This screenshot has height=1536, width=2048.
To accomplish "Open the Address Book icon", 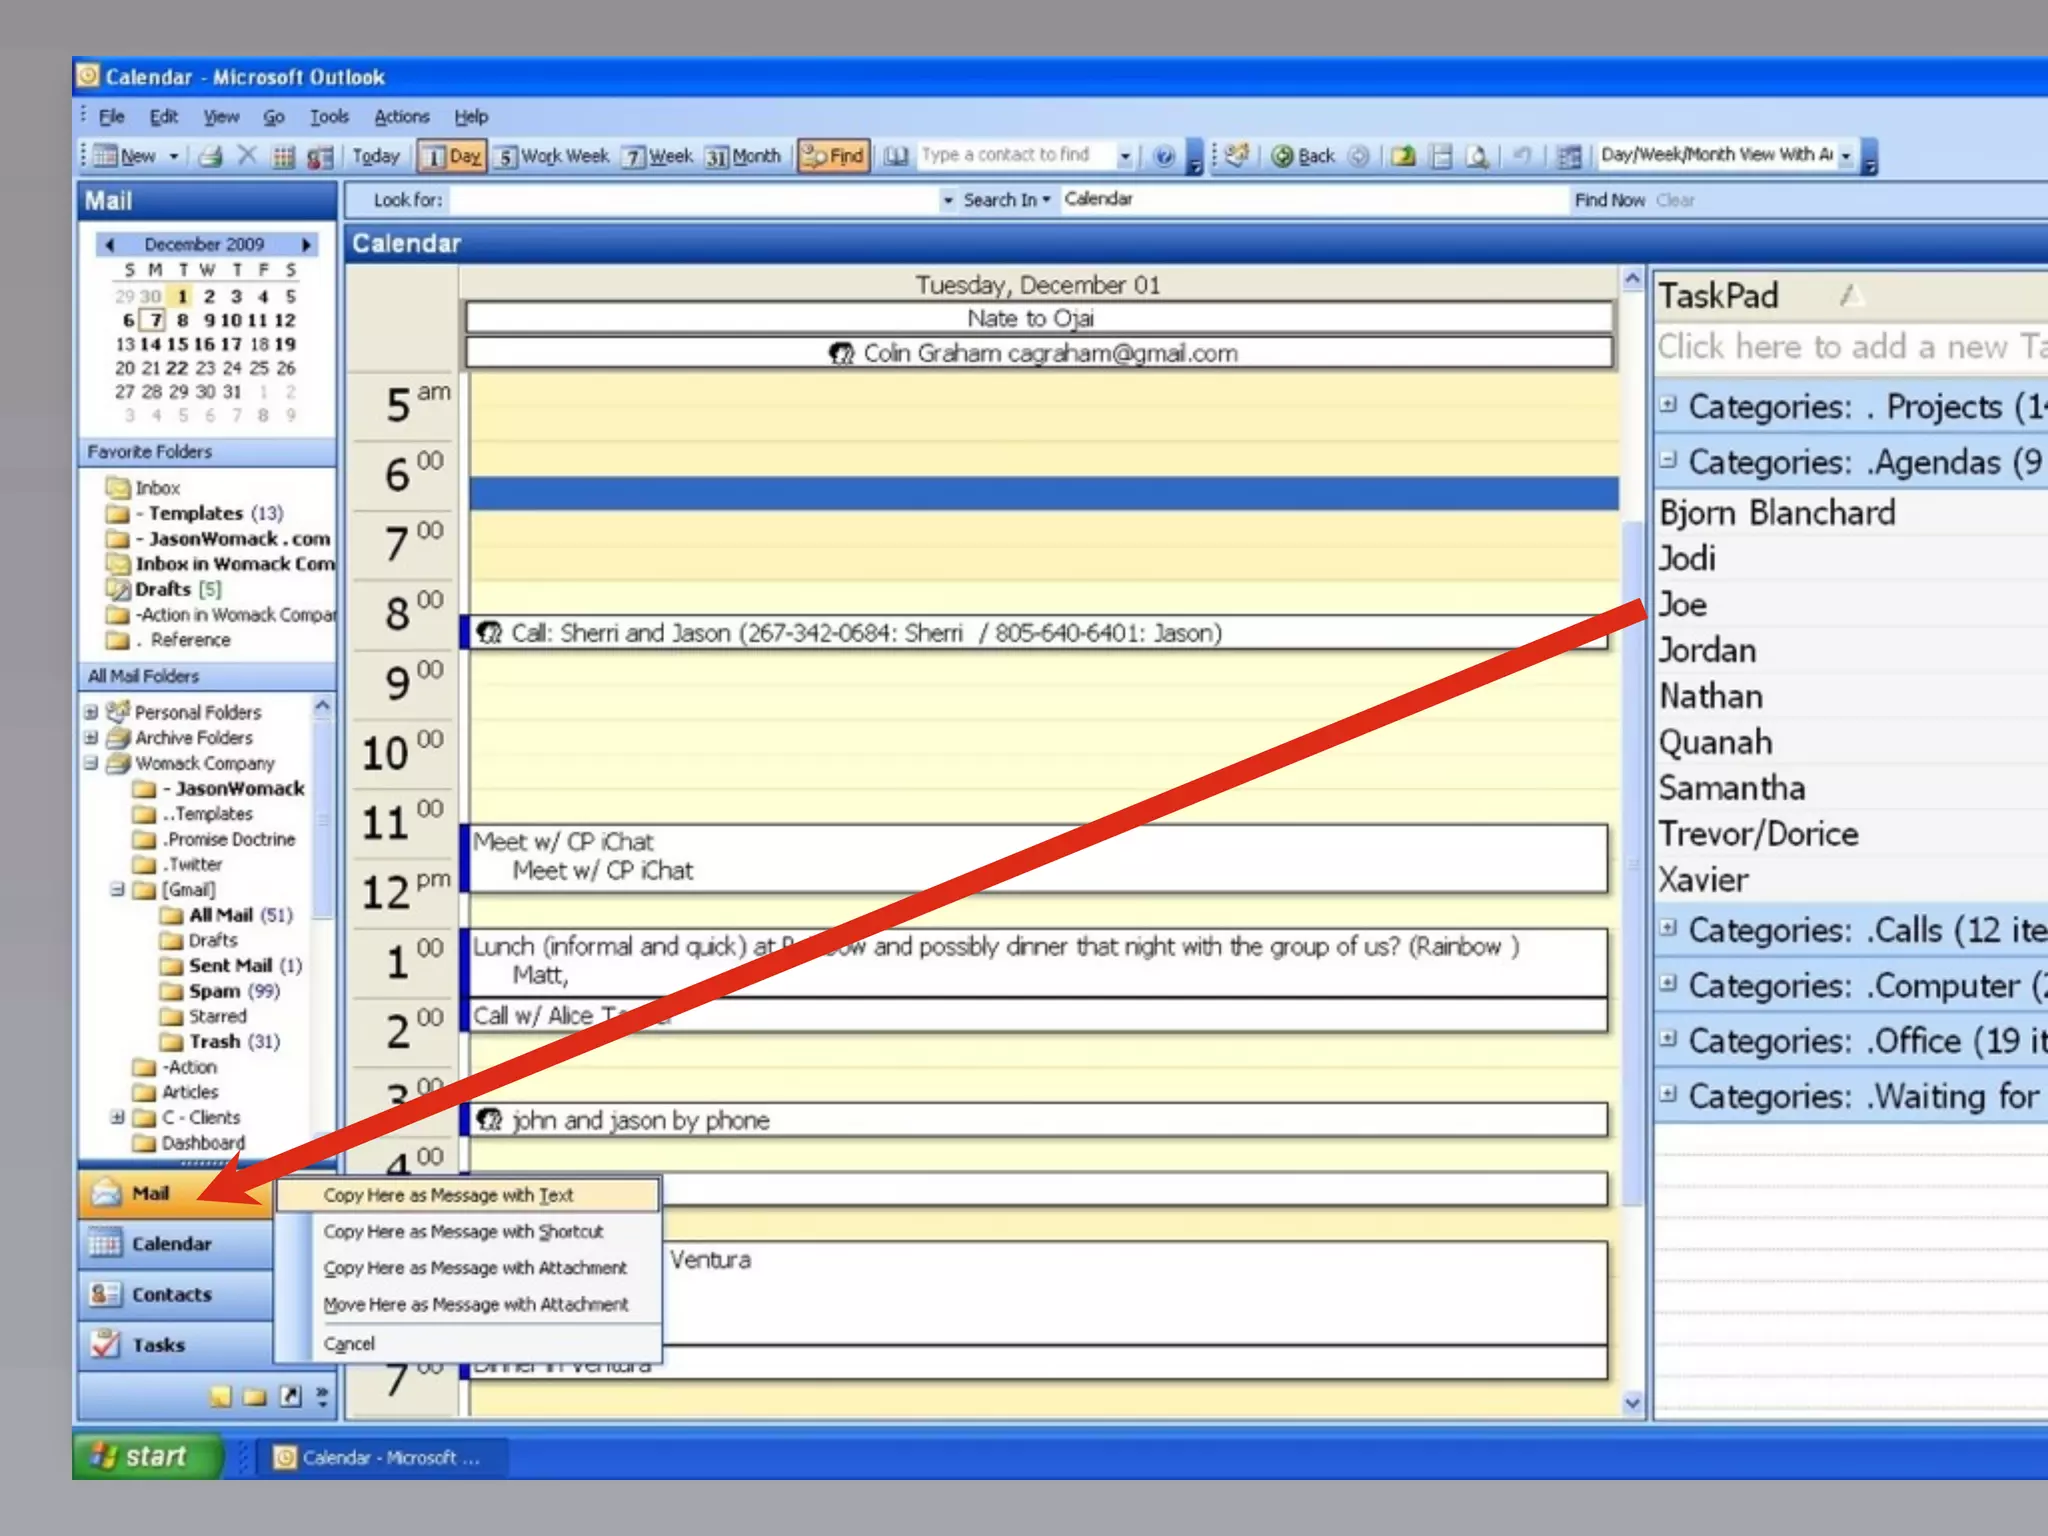I will [896, 156].
